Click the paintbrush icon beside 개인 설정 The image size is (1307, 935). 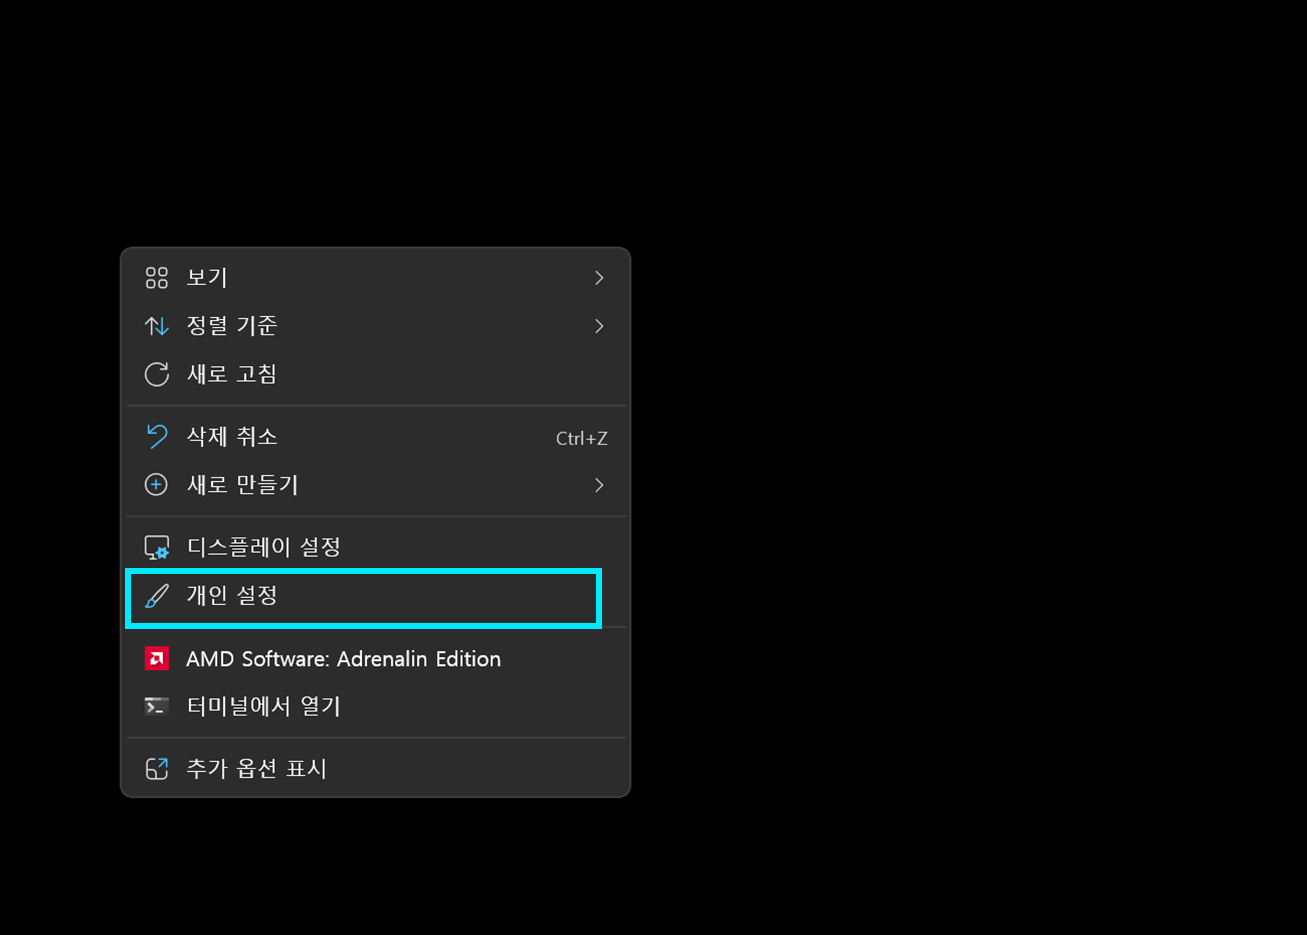coord(157,596)
